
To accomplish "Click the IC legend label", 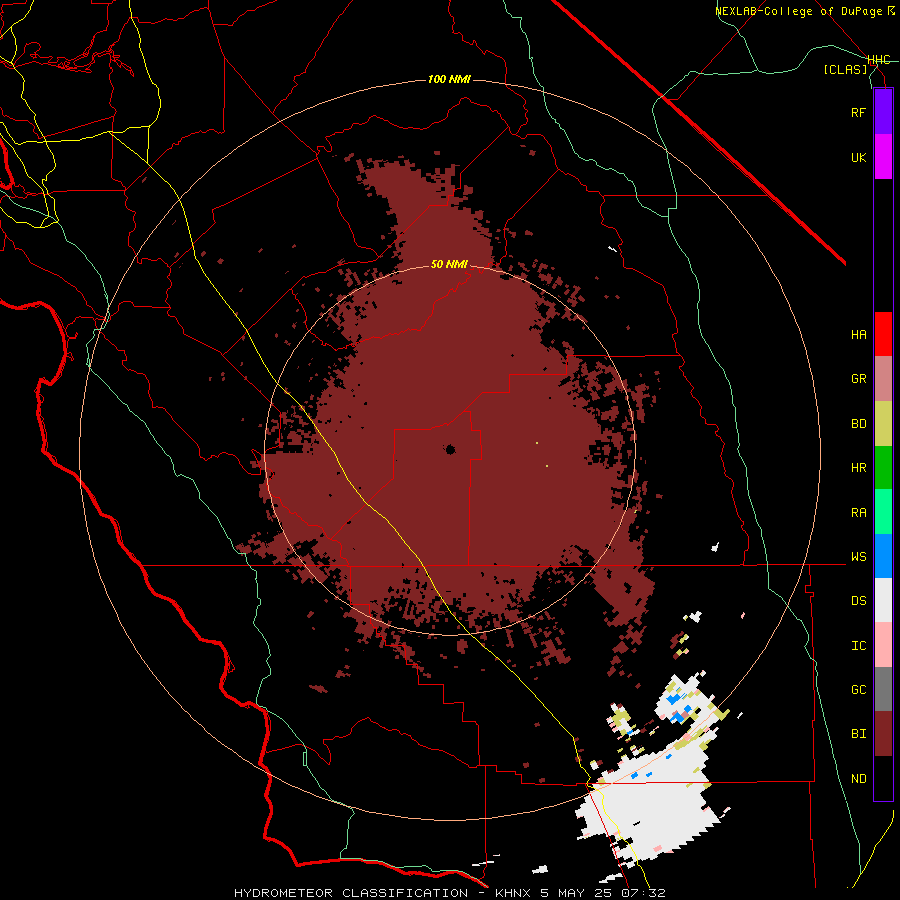I will 858,646.
